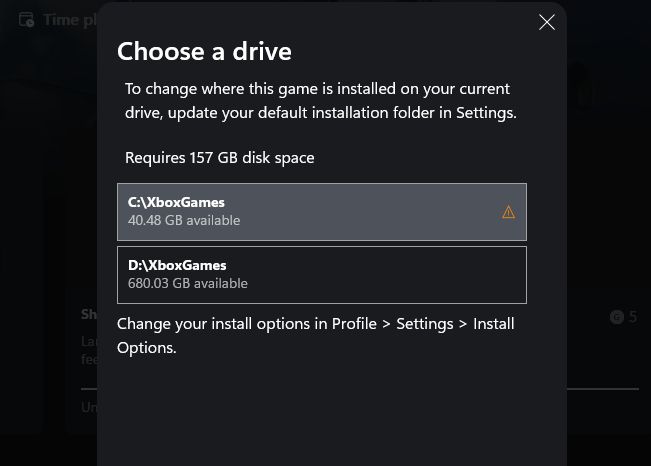Click the gamerscore value 5
Viewport: 651px width, 466px height.
(632, 317)
